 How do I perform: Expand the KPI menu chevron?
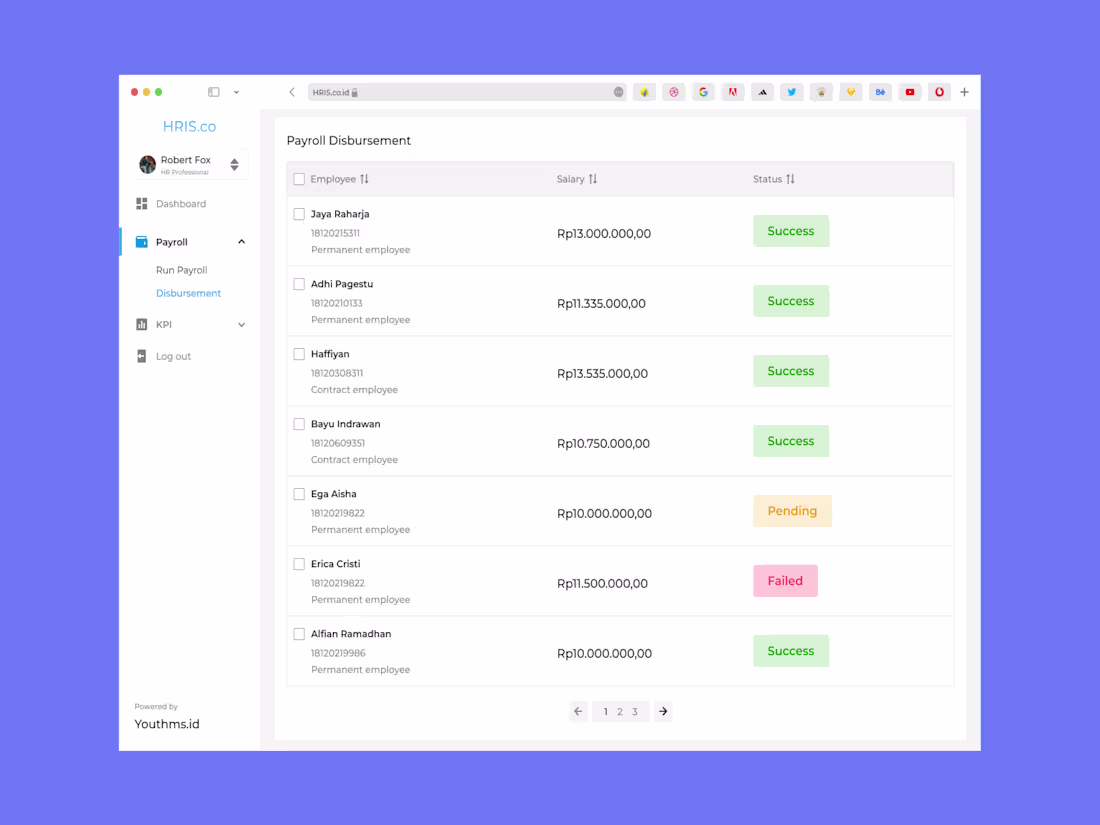pyautogui.click(x=241, y=325)
